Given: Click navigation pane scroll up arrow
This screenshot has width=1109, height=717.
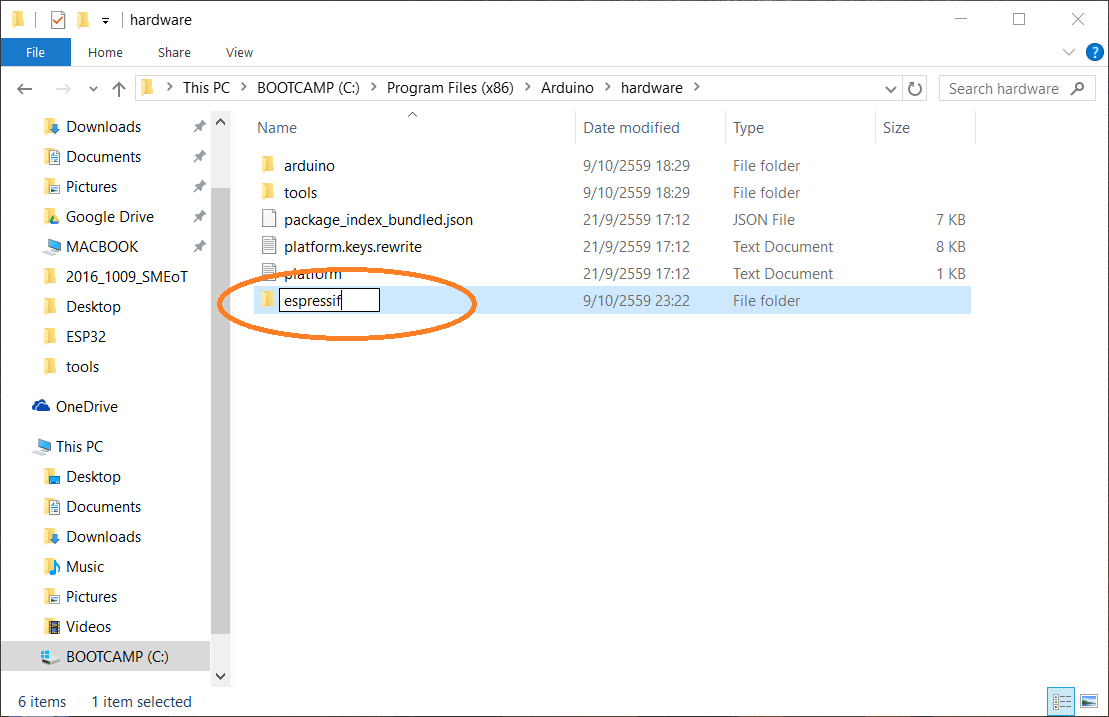Looking at the screenshot, I should tap(221, 122).
